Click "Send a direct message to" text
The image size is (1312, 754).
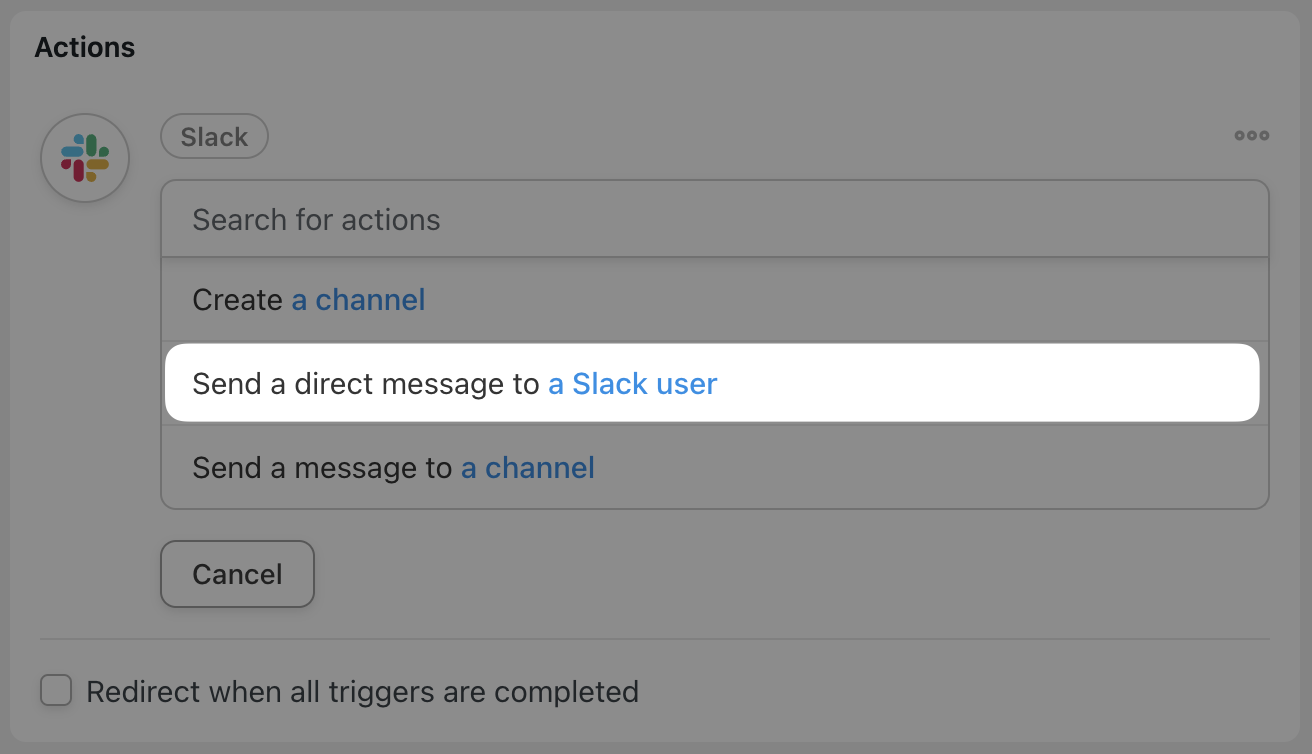[x=366, y=384]
